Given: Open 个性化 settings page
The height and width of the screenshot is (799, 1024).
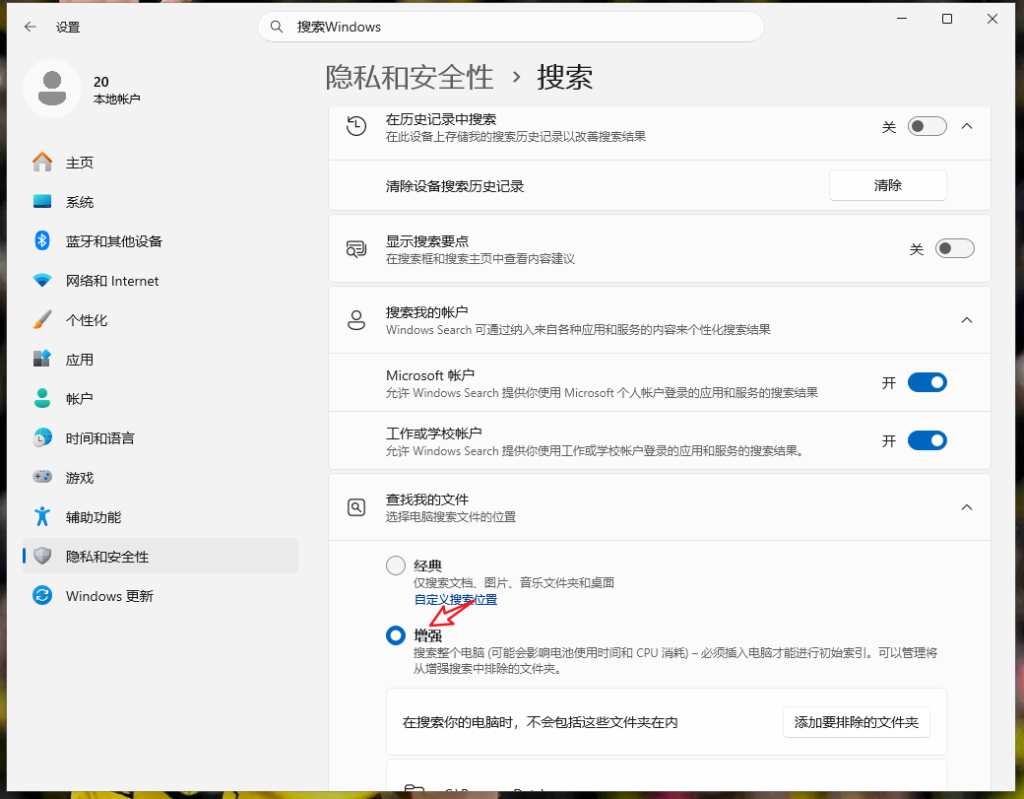Looking at the screenshot, I should tap(161, 319).
